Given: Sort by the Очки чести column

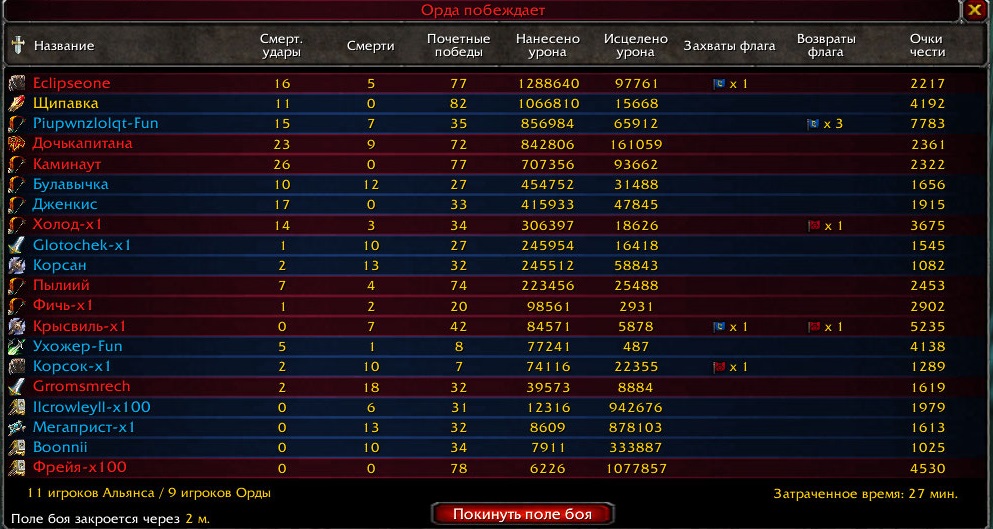Looking at the screenshot, I should [926, 46].
